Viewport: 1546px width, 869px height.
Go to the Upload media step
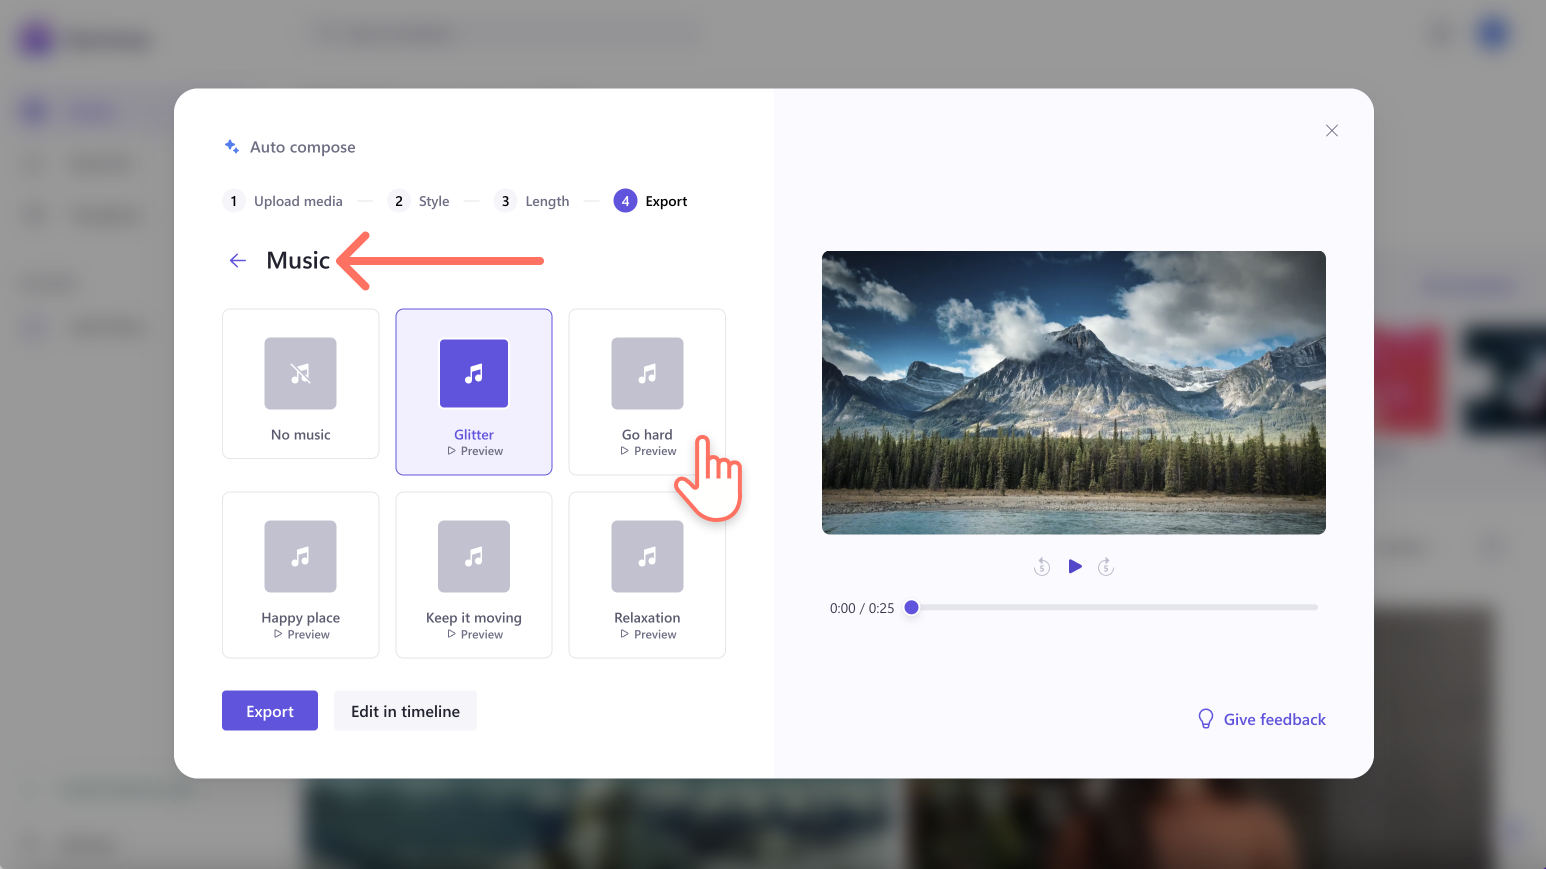[283, 200]
